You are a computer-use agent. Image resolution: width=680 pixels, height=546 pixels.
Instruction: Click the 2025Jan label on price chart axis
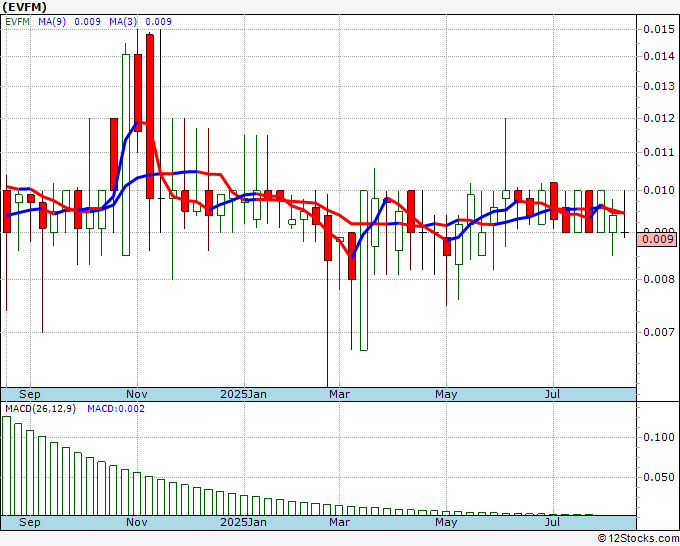coord(243,394)
